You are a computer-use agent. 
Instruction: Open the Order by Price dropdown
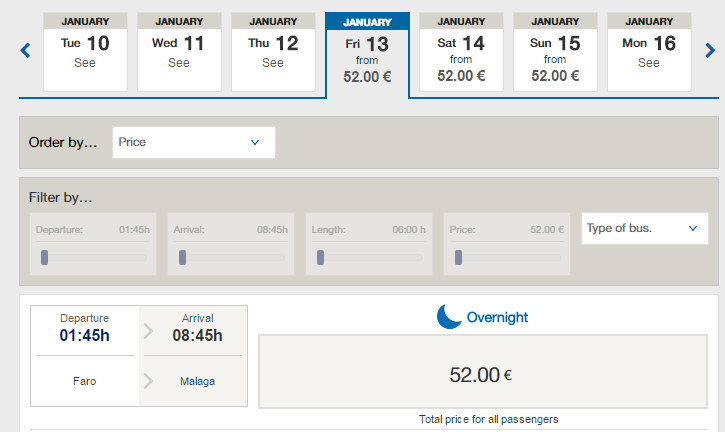coord(193,142)
